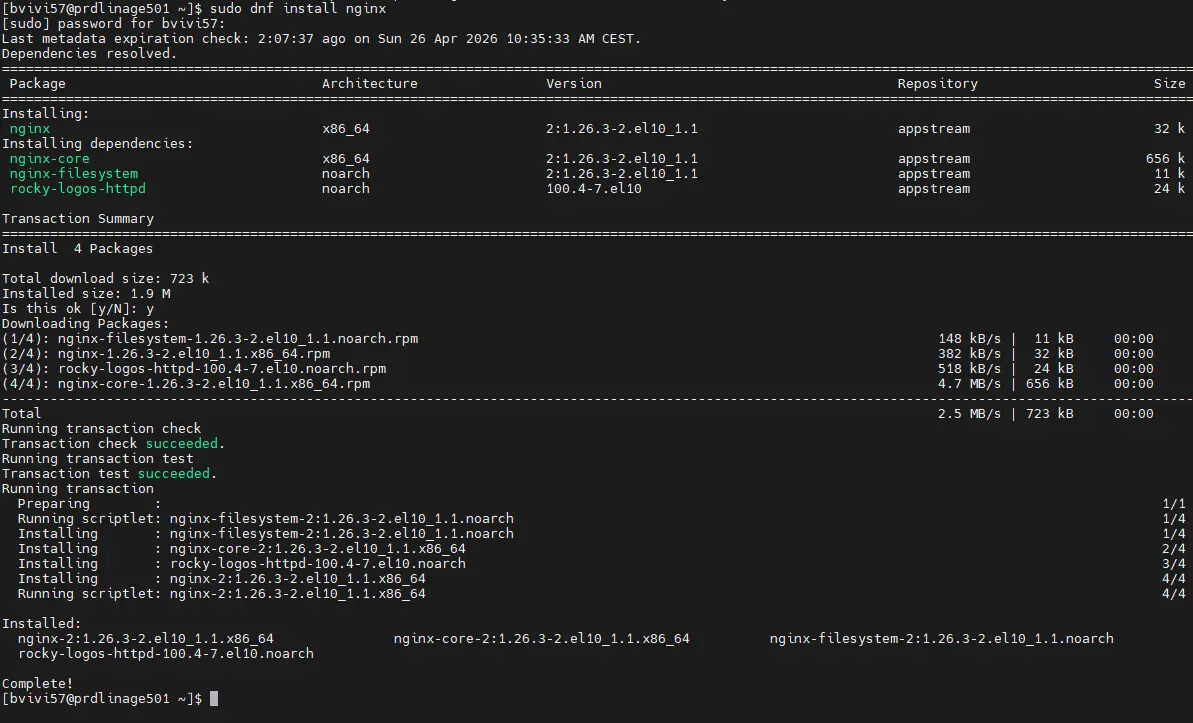Image resolution: width=1193 pixels, height=723 pixels.
Task: Click the 'Architecture' column header
Action: pos(370,84)
